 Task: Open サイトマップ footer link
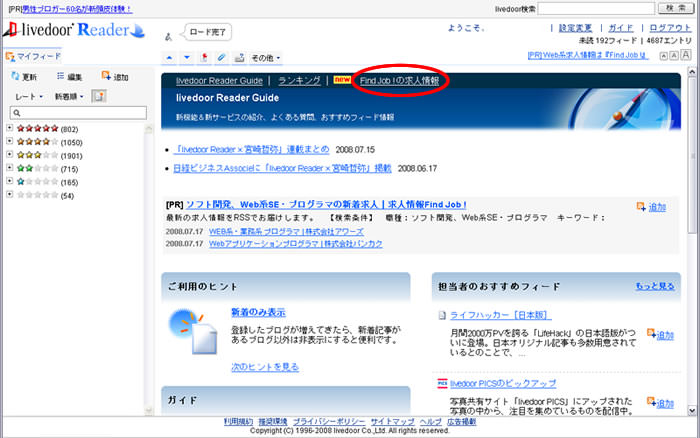tap(392, 421)
